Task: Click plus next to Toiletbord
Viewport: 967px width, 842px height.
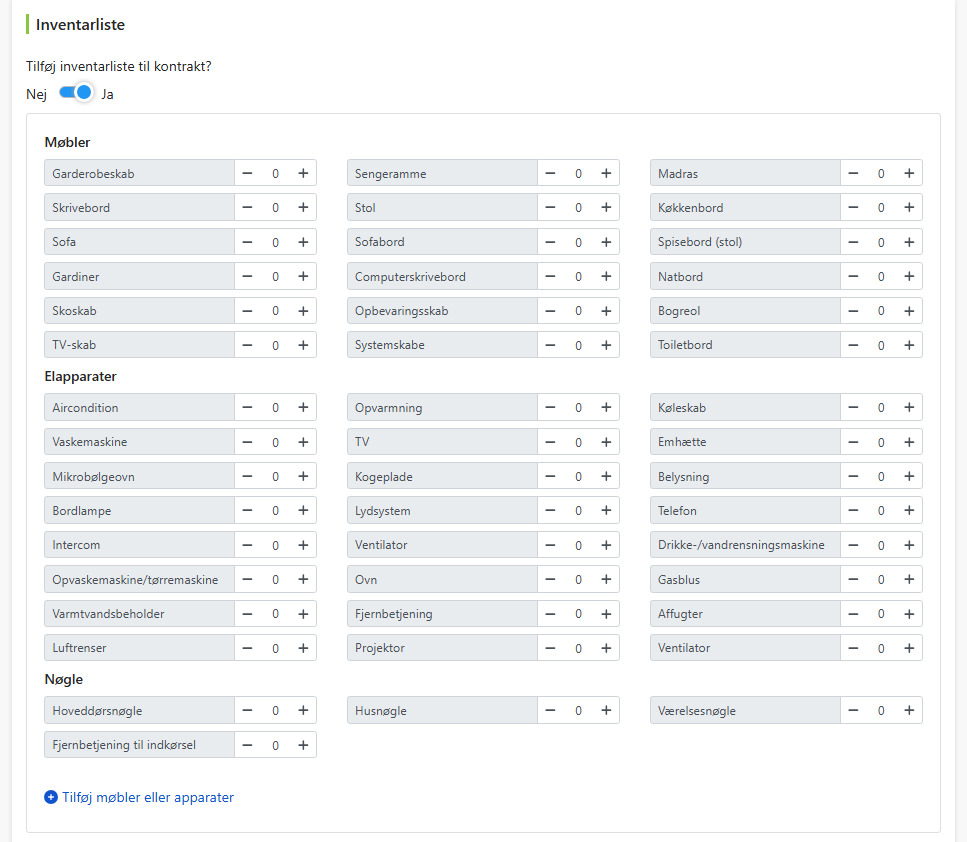Action: [x=909, y=345]
